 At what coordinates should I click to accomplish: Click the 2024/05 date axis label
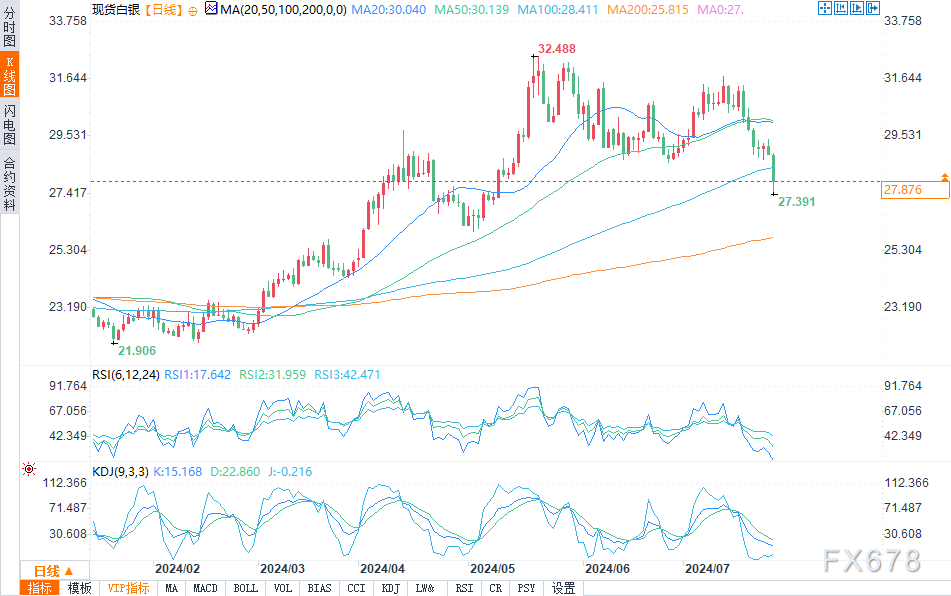coord(492,569)
